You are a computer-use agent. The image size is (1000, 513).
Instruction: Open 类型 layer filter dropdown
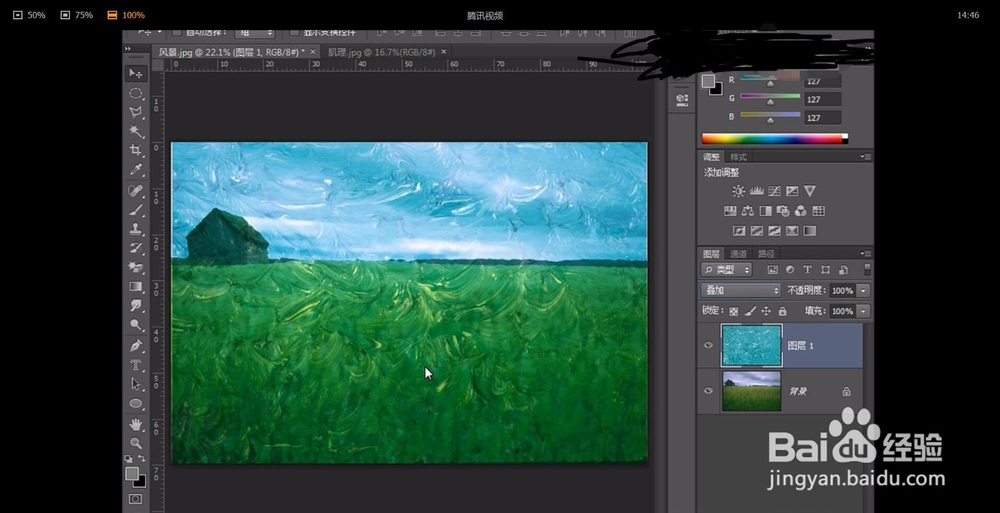726,270
